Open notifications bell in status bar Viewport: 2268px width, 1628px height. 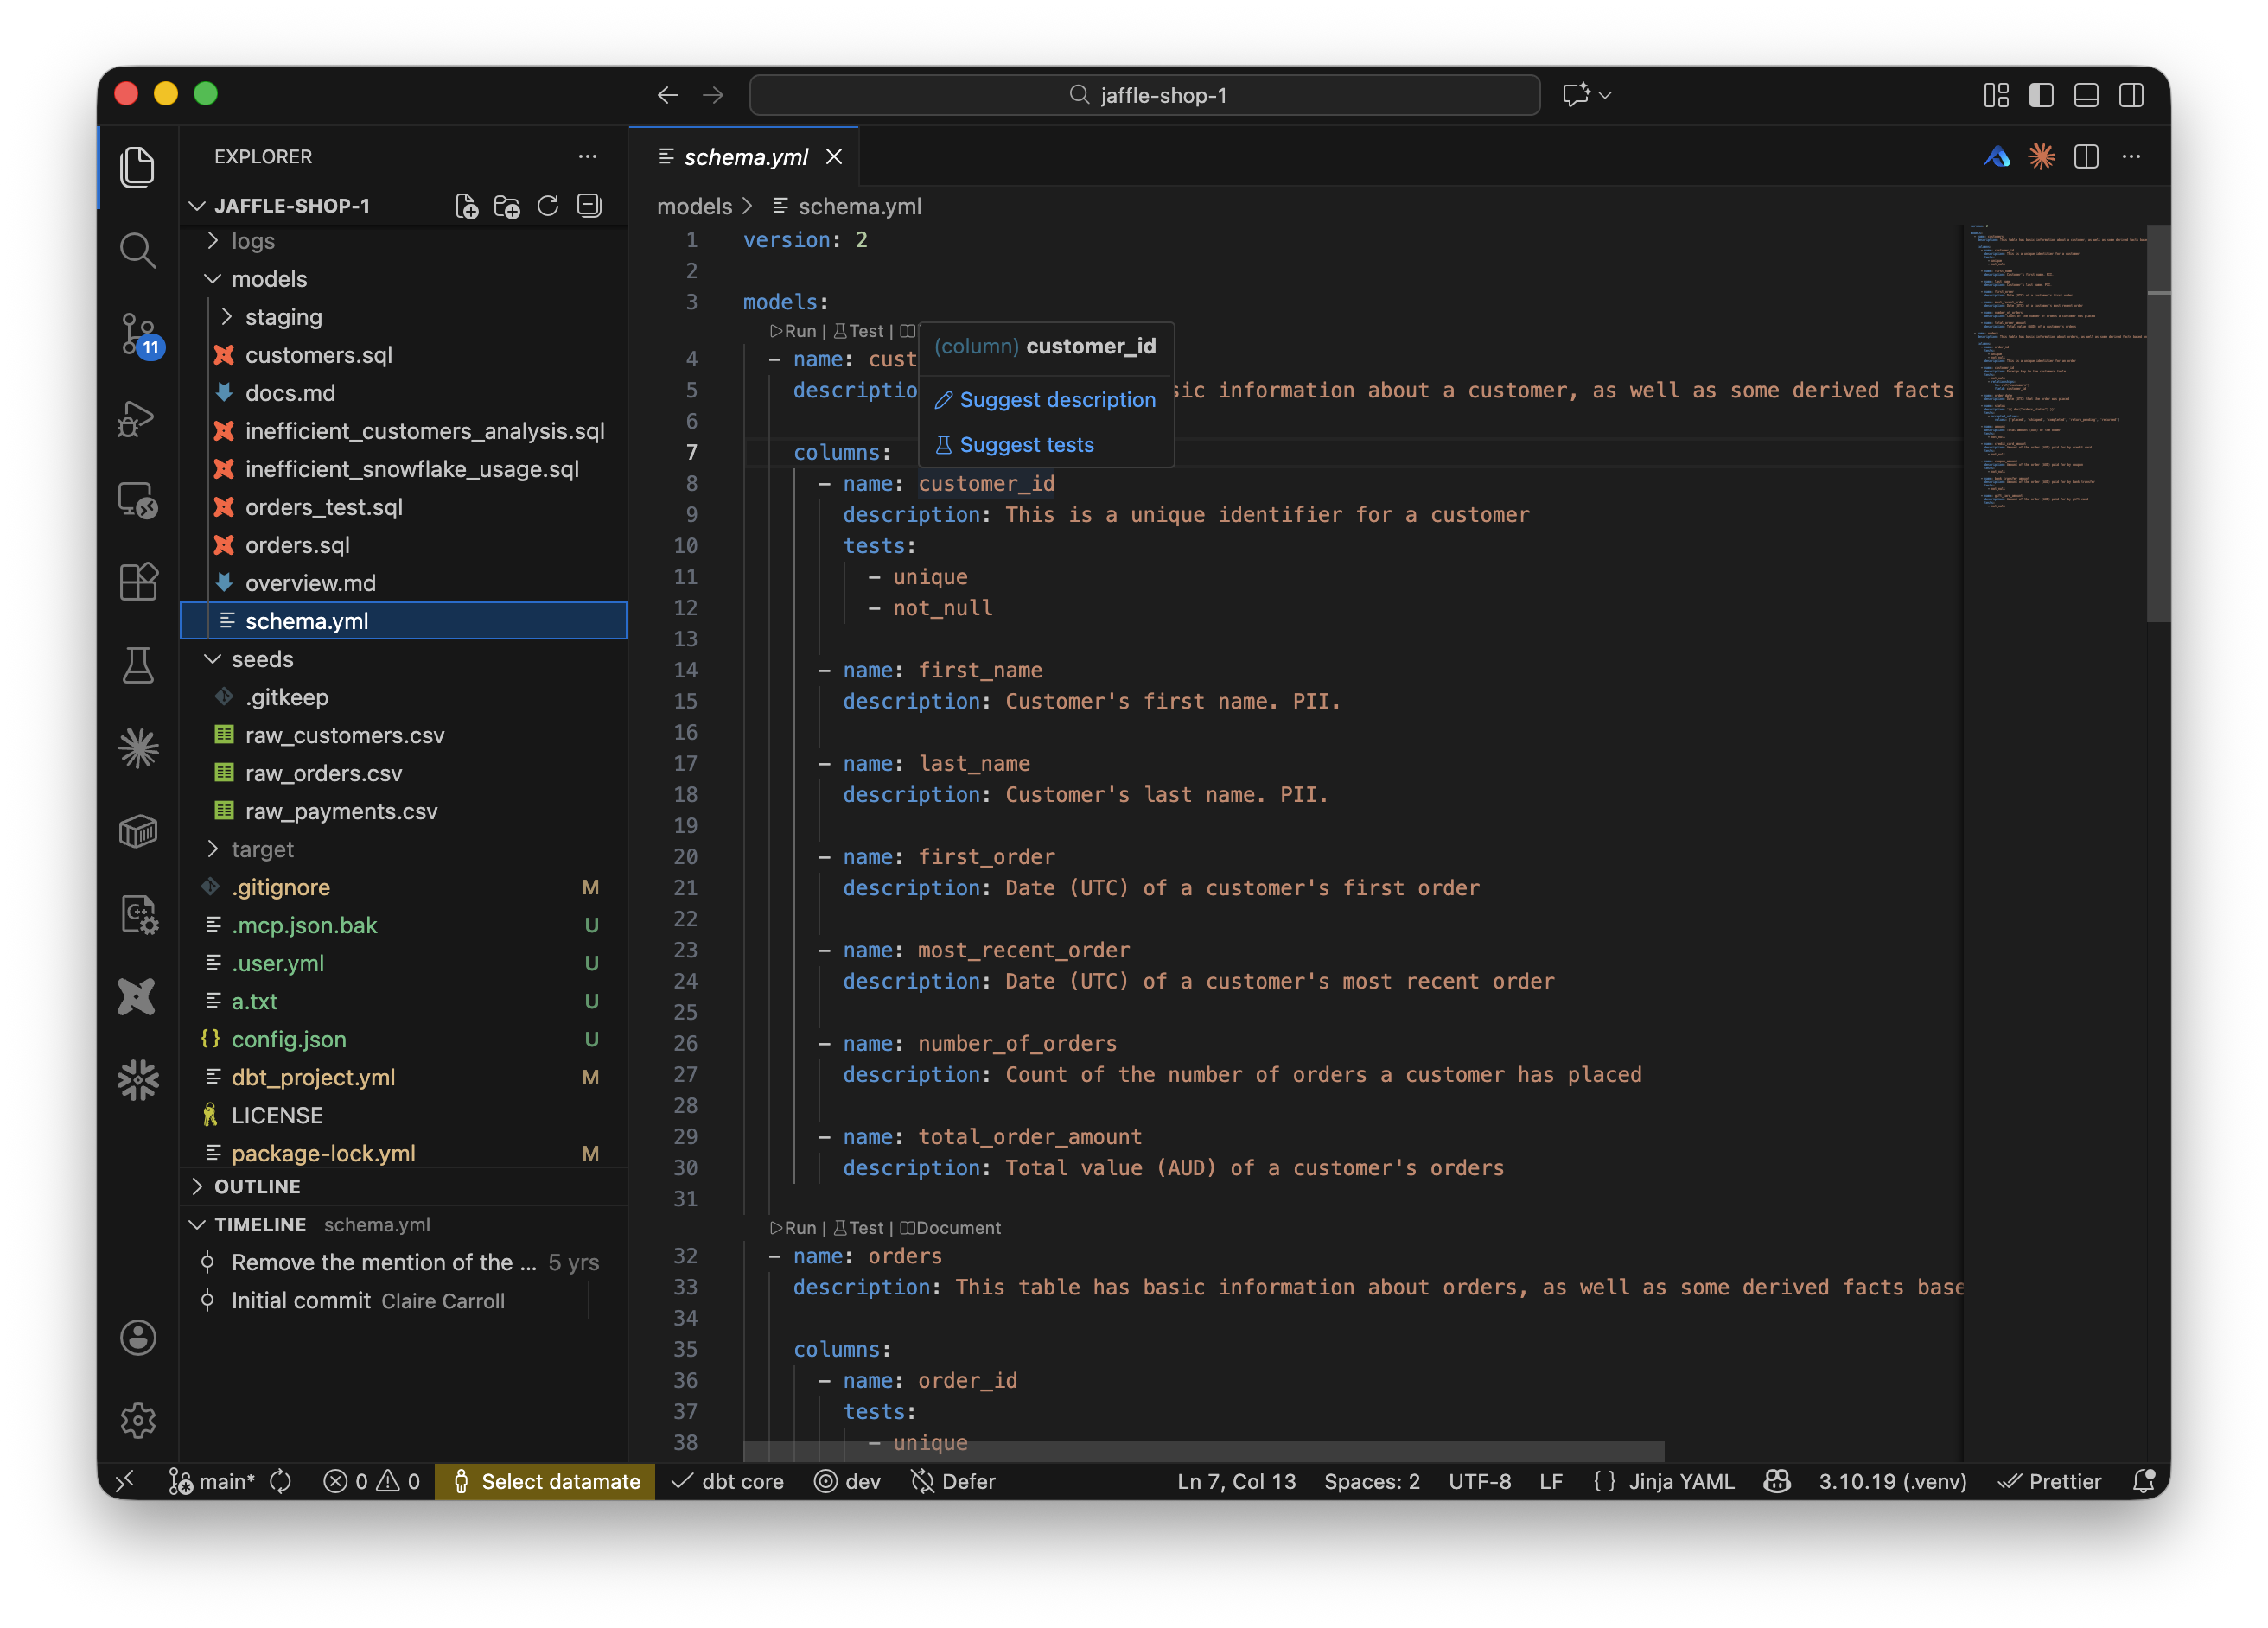coord(2143,1481)
